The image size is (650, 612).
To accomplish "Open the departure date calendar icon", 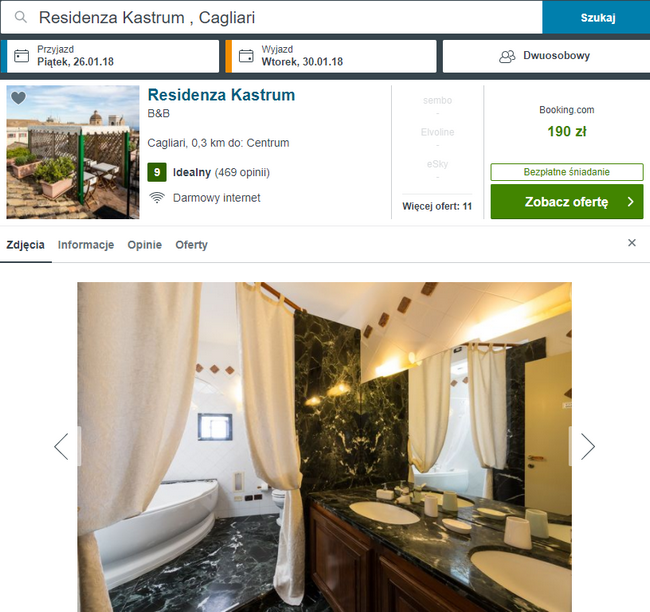I will (246, 56).
